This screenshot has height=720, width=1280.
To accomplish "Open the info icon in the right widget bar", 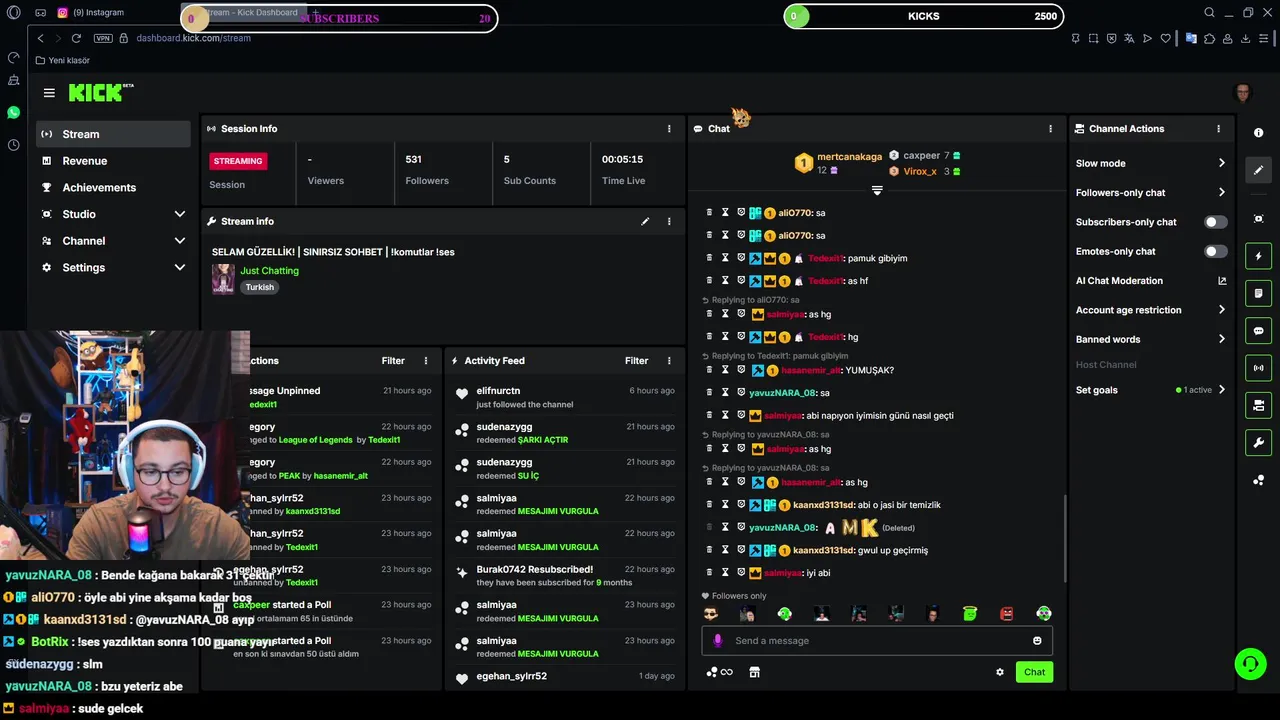I will click(x=1258, y=133).
